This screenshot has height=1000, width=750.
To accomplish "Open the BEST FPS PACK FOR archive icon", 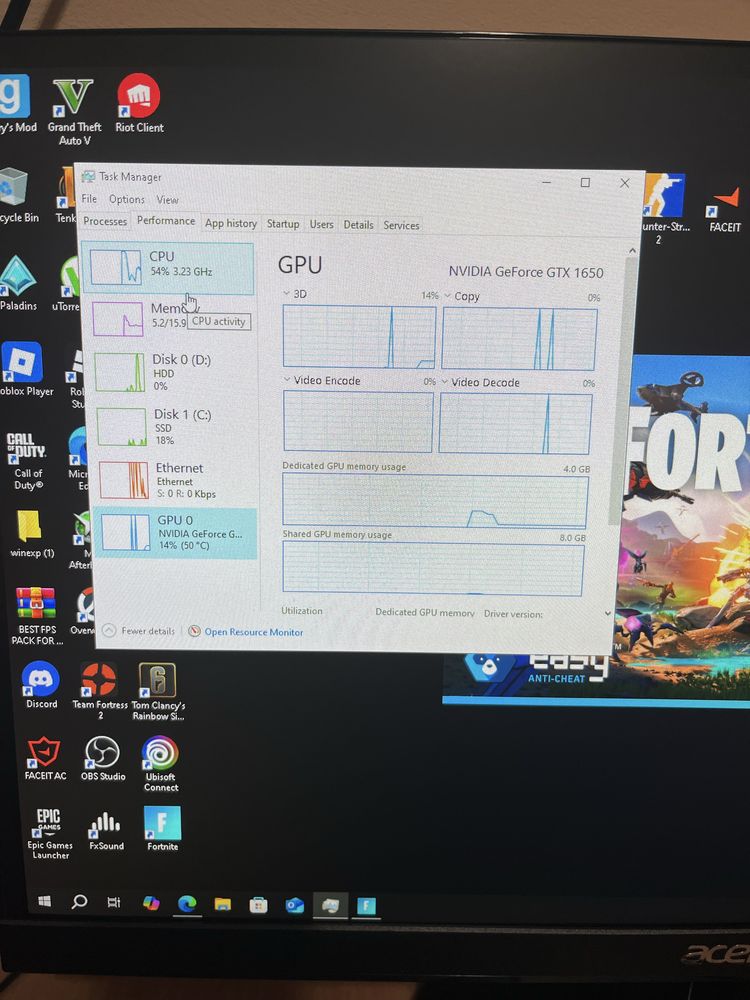I will [x=36, y=616].
